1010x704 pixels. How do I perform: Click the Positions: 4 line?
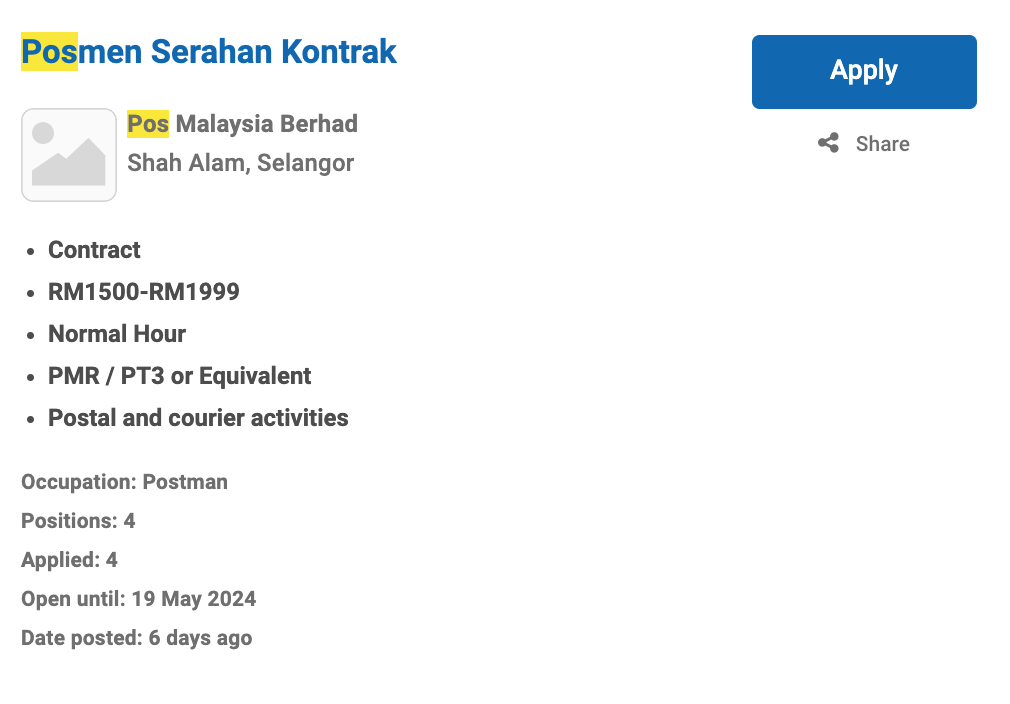pos(78,521)
